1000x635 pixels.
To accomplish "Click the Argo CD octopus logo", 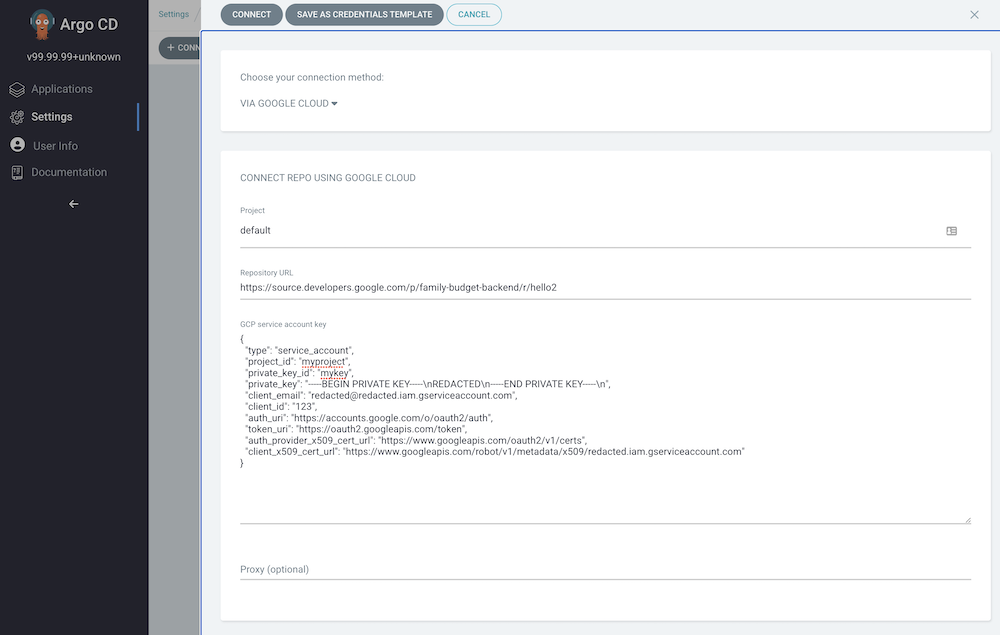I will [42, 24].
